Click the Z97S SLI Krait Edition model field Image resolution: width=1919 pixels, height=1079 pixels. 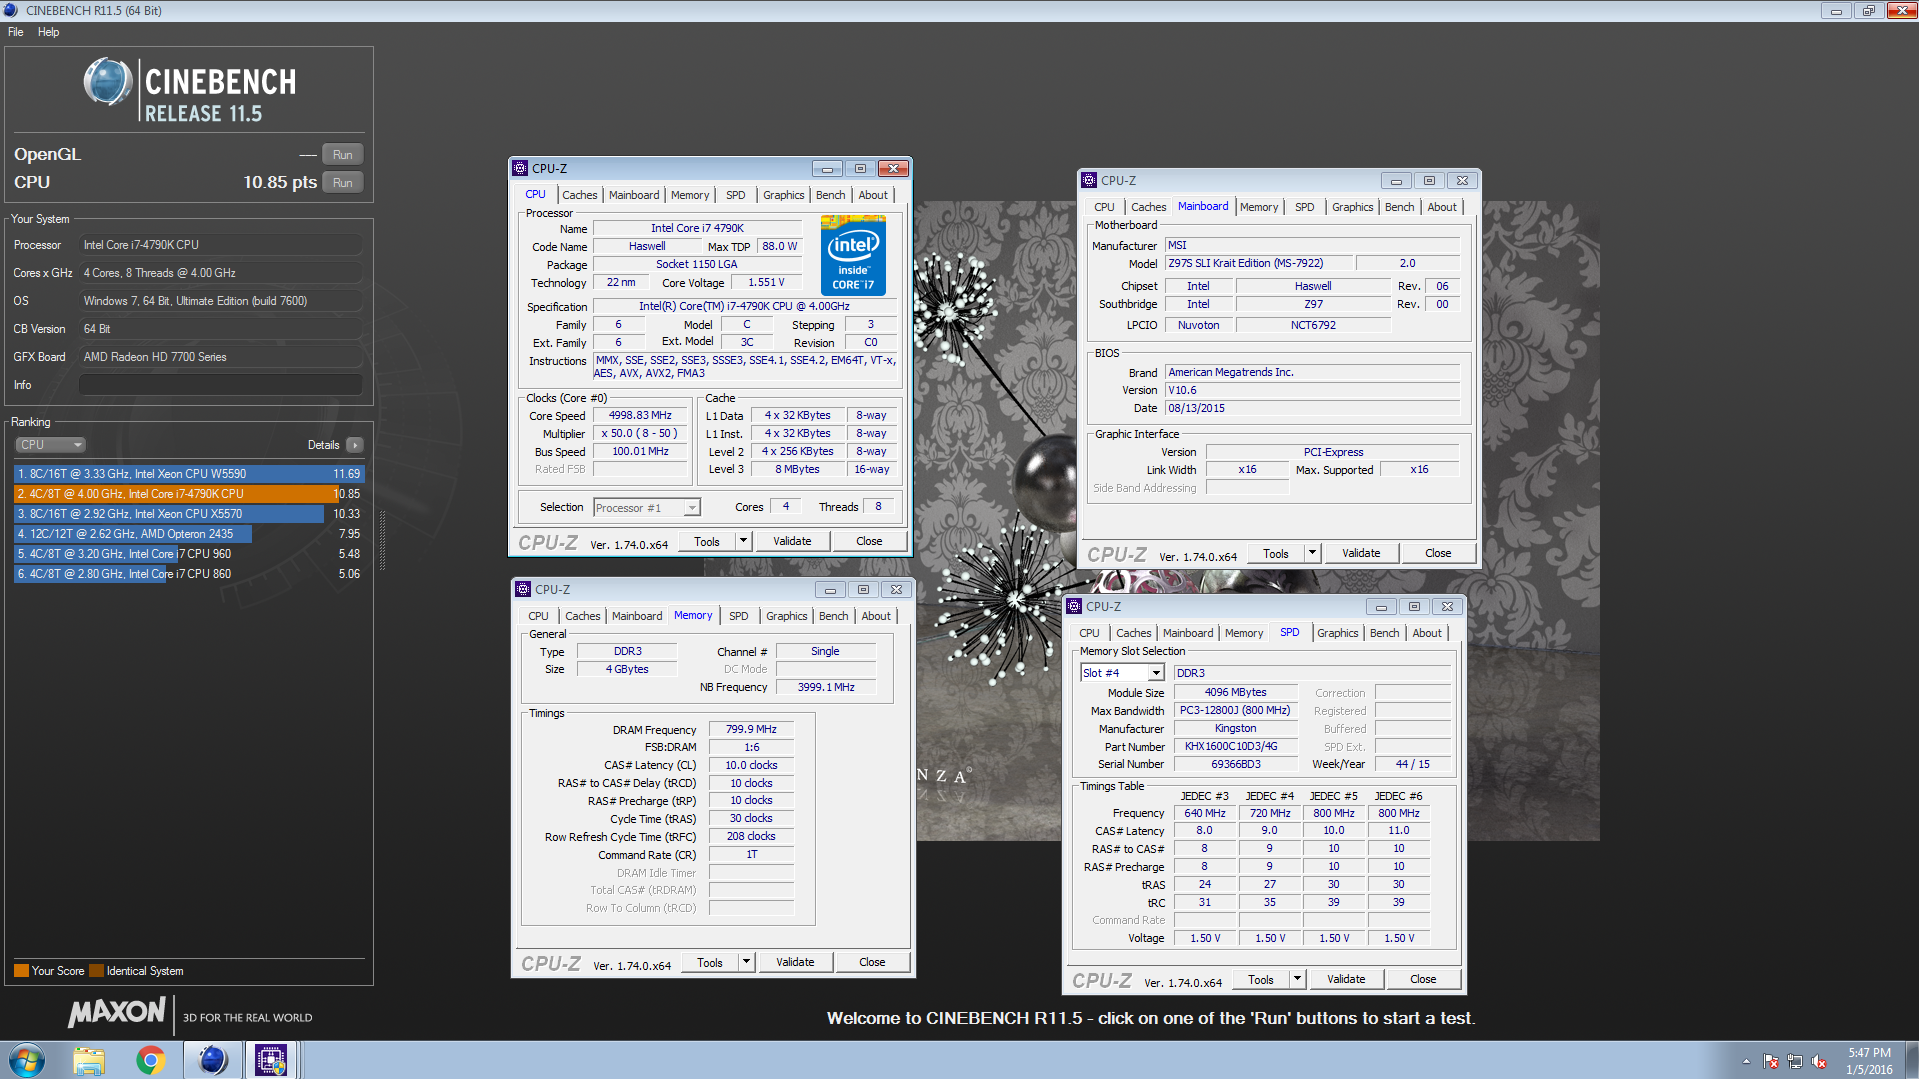[1260, 263]
